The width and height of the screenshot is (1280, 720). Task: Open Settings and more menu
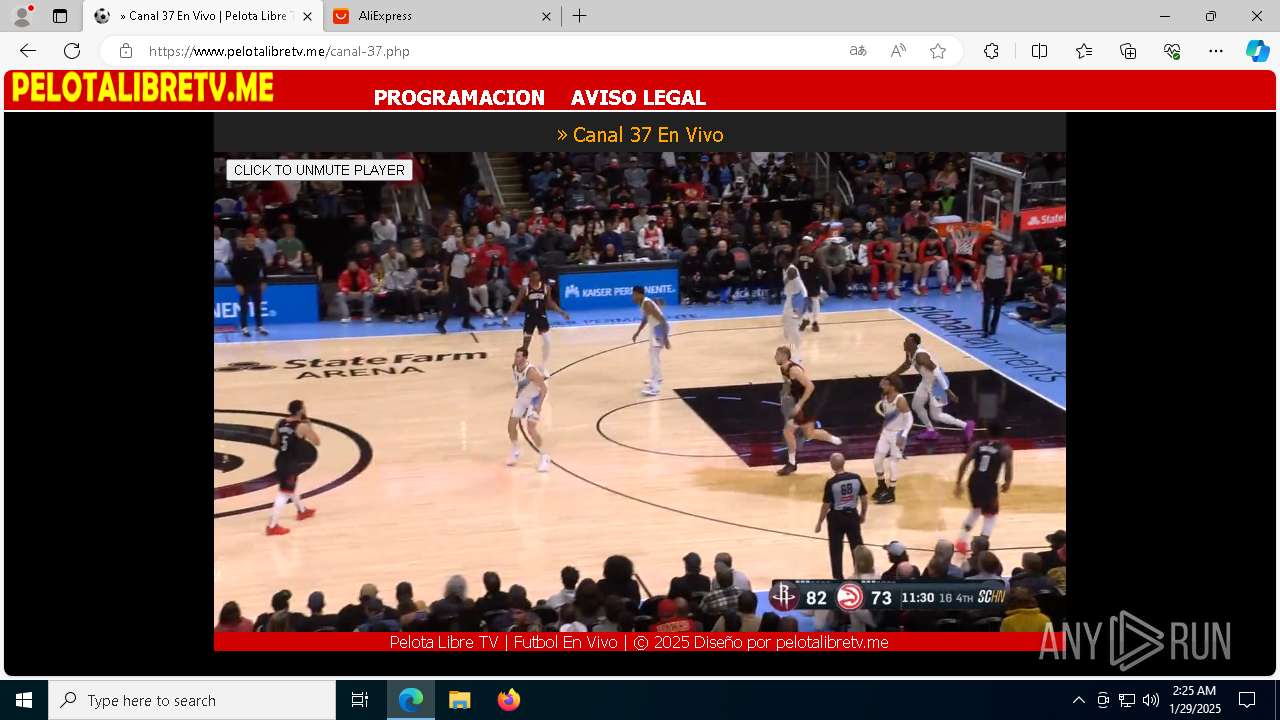[1216, 51]
